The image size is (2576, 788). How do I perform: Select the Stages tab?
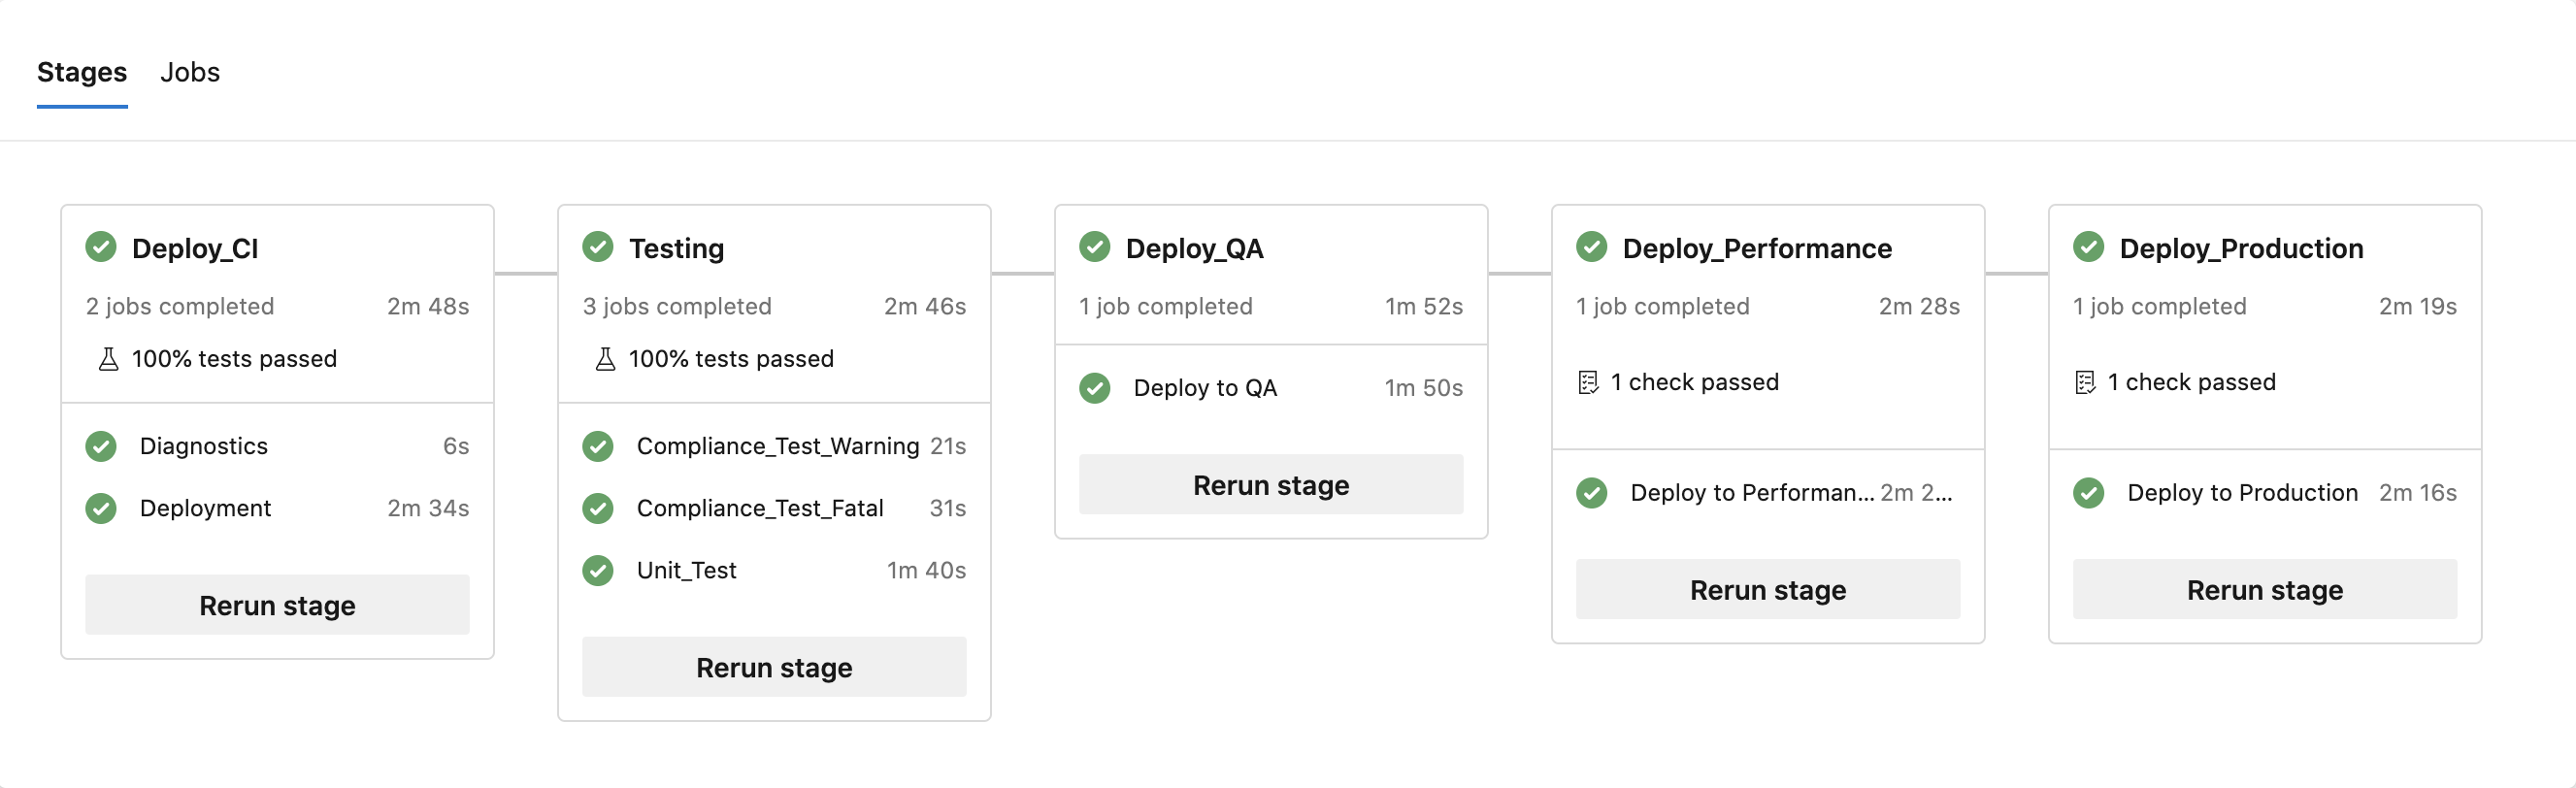tap(82, 72)
